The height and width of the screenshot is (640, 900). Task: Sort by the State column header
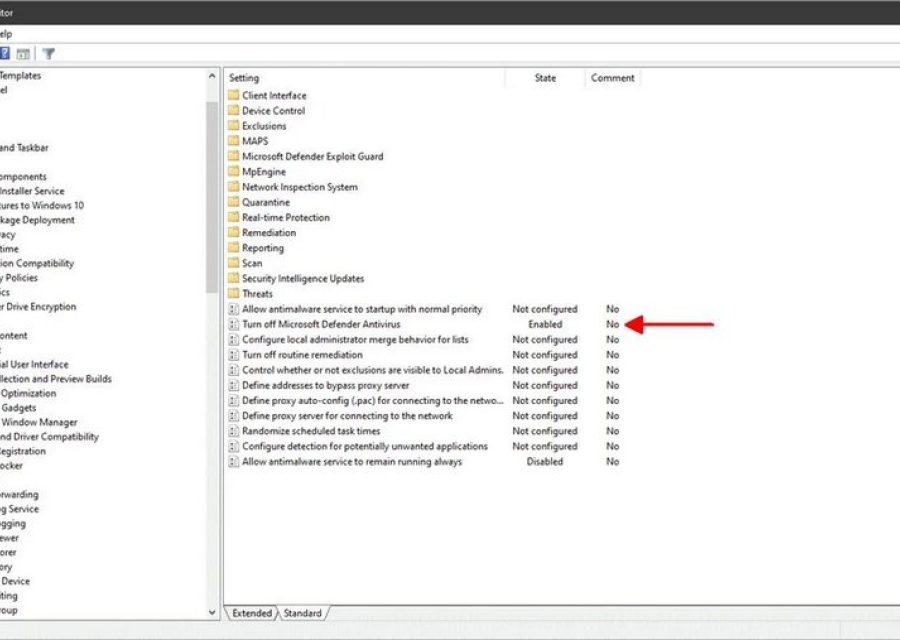[545, 78]
